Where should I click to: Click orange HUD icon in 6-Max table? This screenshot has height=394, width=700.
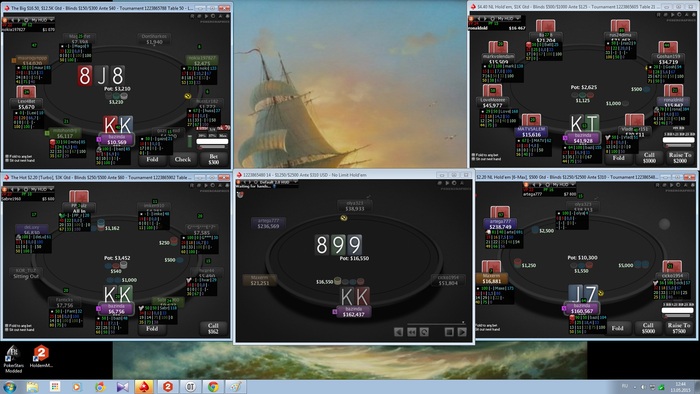tap(526, 184)
